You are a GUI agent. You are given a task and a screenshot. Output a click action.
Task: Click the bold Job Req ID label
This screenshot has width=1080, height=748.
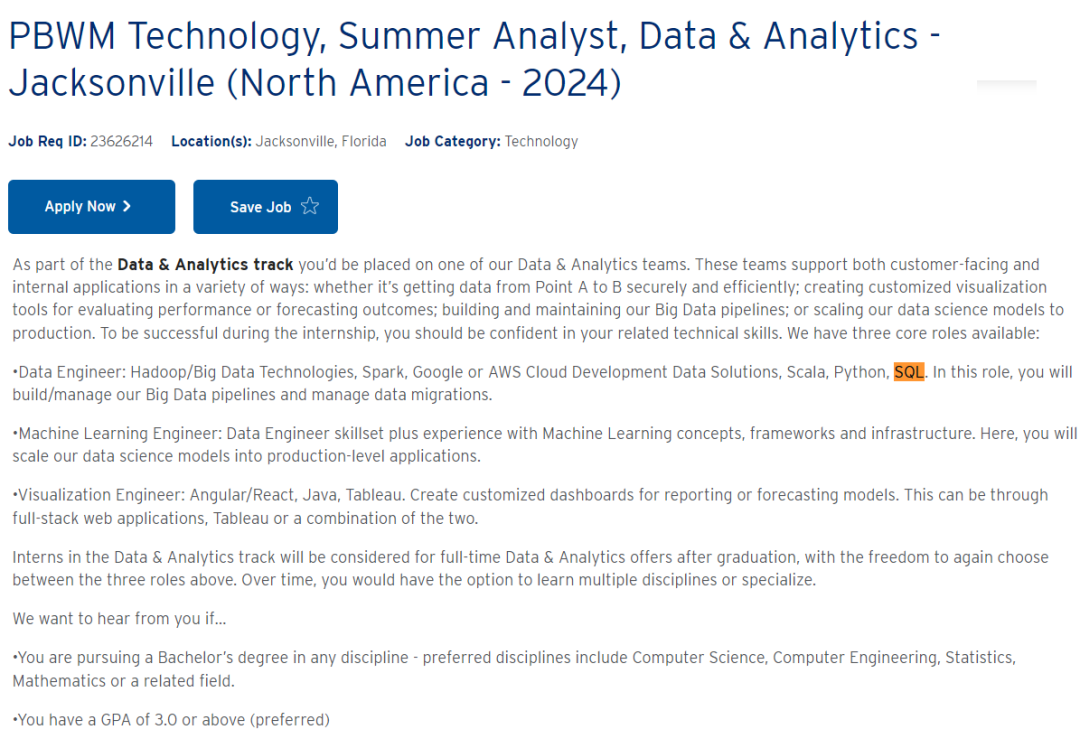47,141
